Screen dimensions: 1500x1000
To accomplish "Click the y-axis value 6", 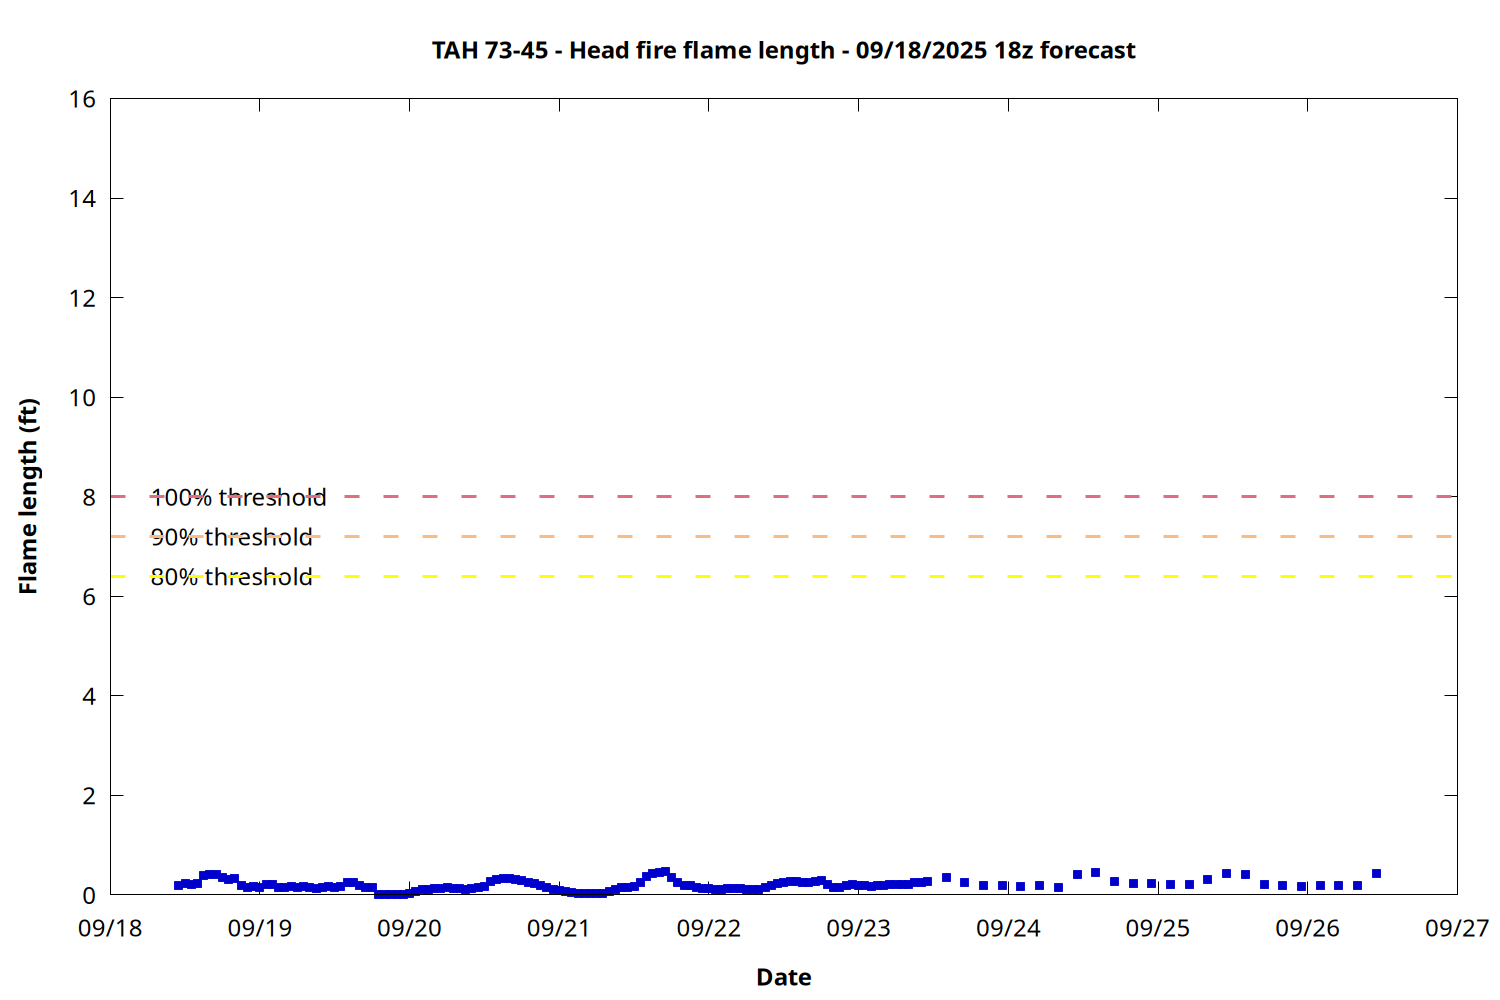I will pos(89,596).
